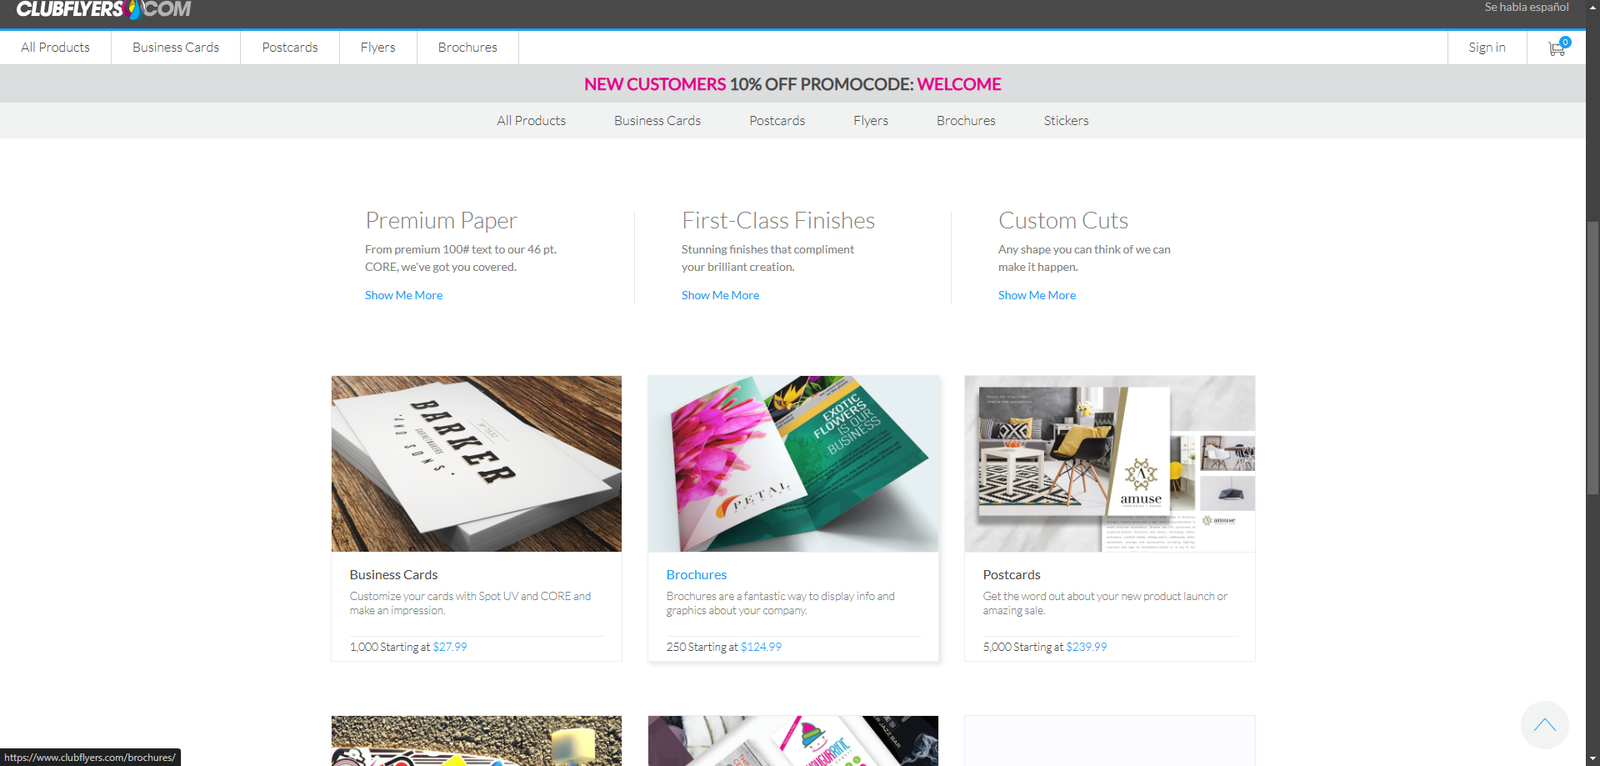Open the Amuse postcards product image
The image size is (1600, 766).
pos(1109,464)
